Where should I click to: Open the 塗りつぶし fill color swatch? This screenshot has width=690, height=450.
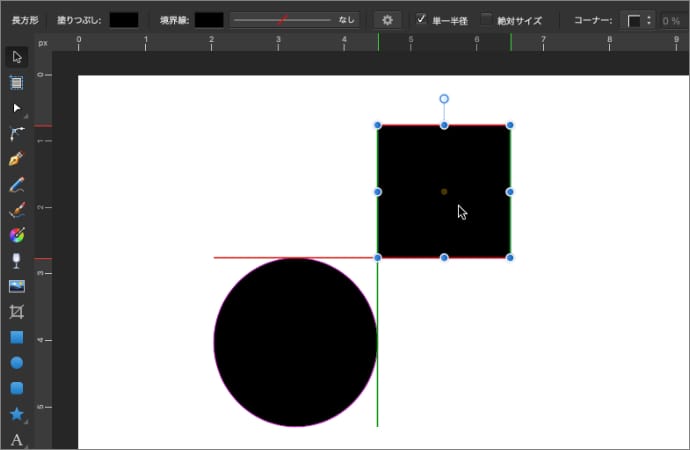click(124, 19)
